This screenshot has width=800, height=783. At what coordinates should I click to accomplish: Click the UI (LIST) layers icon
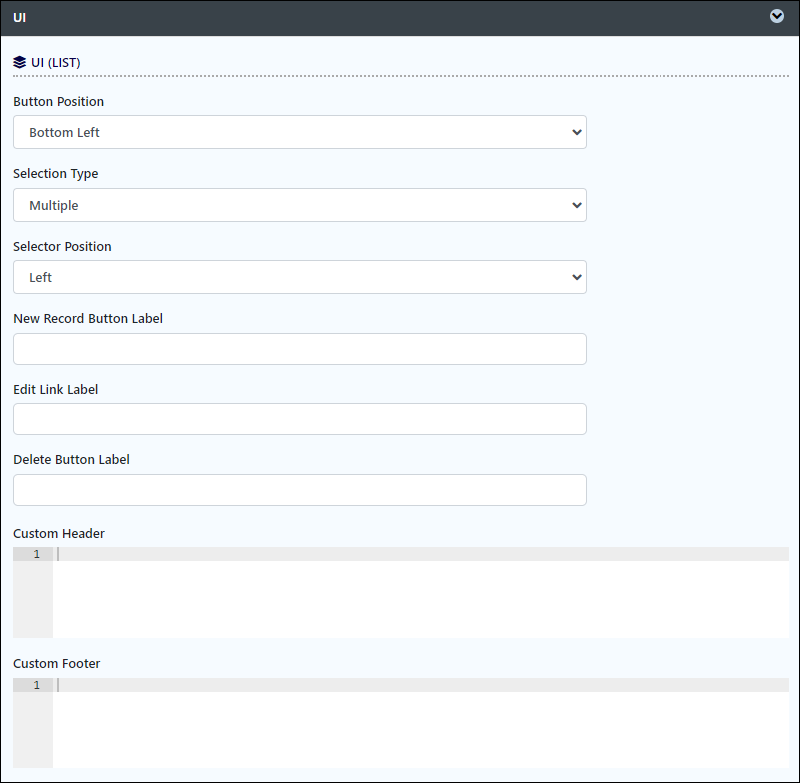(19, 62)
